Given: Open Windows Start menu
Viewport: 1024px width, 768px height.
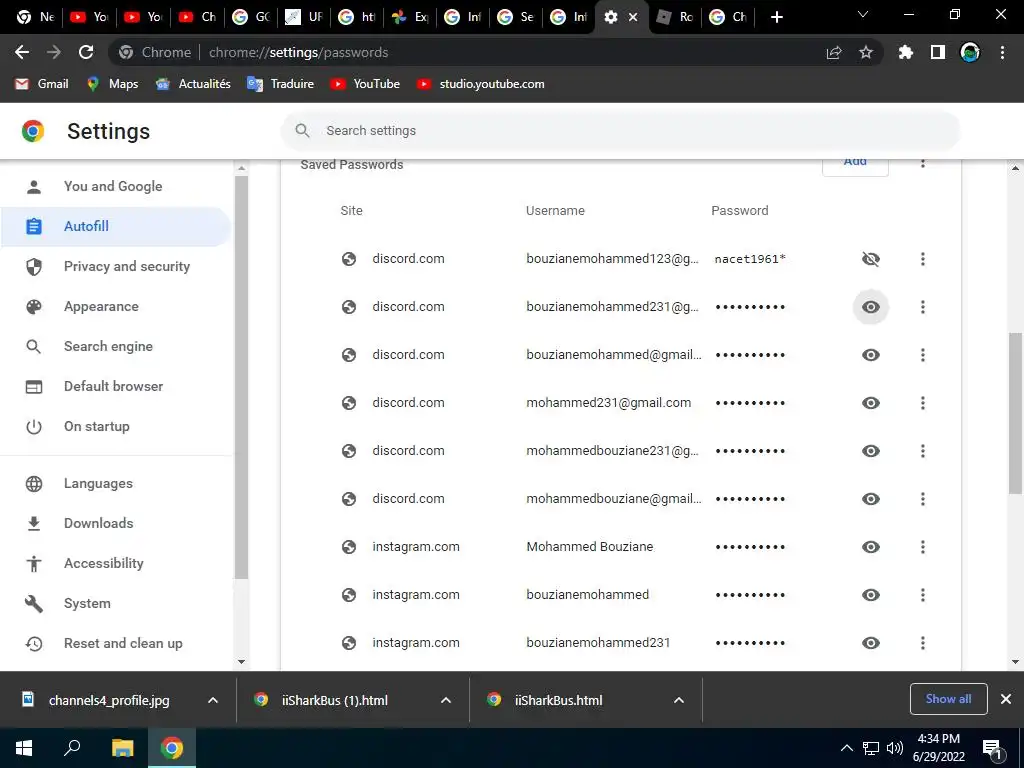Looking at the screenshot, I should 24,748.
